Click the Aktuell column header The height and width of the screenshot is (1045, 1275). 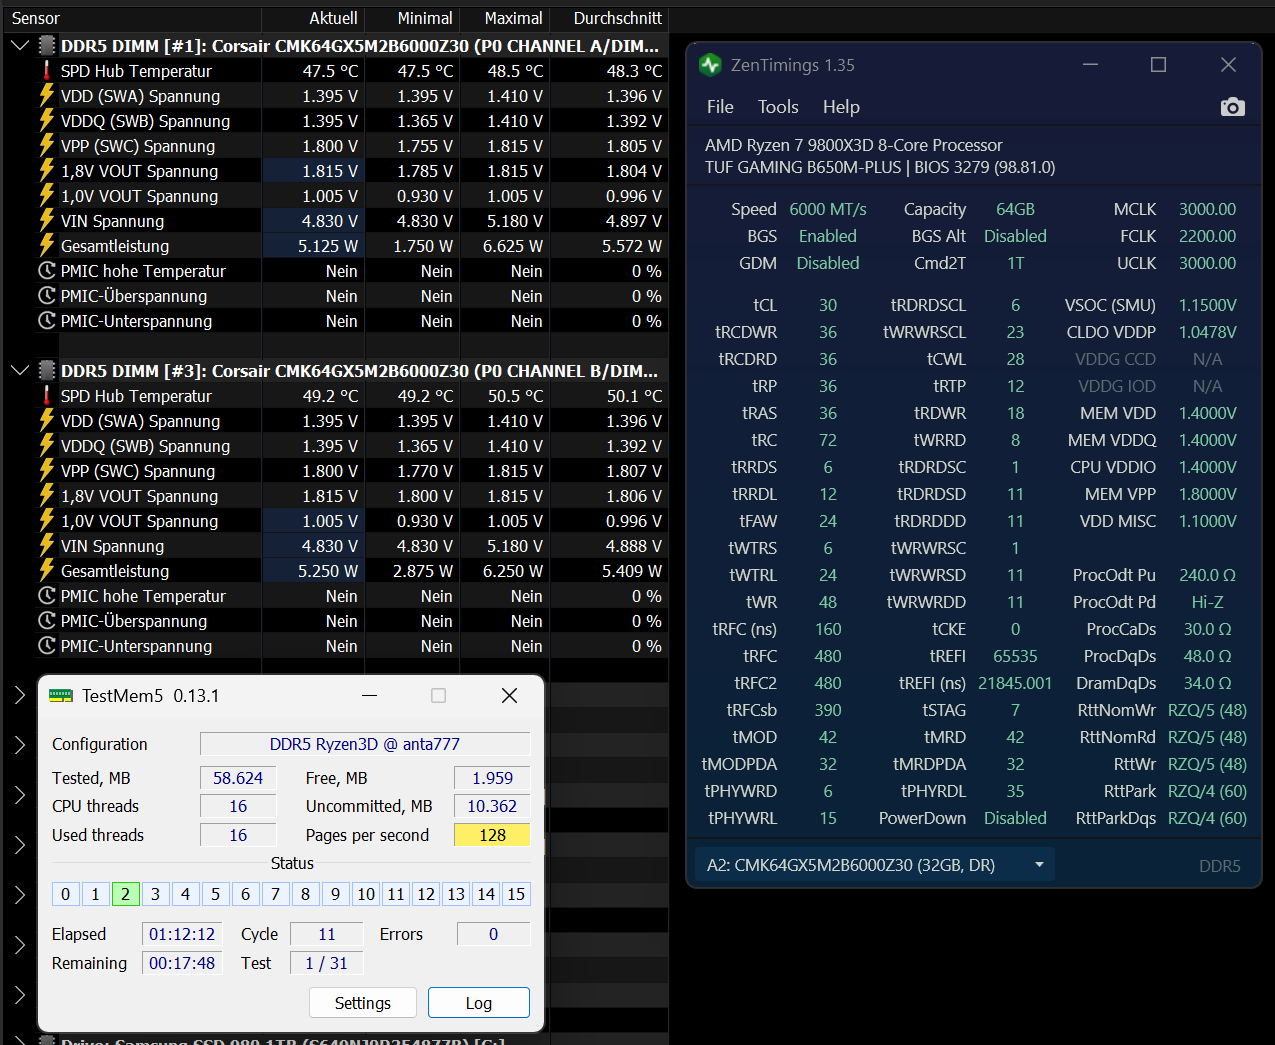333,18
